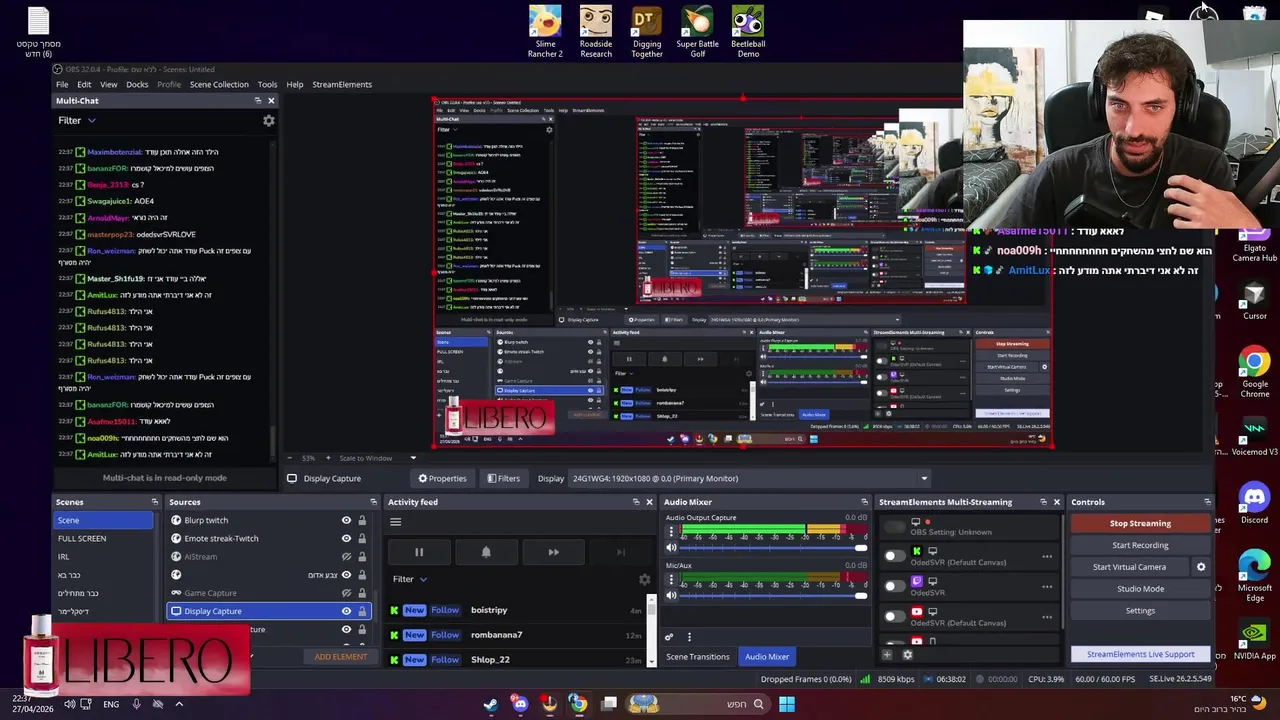Open Virtual Camera settings gear
The height and width of the screenshot is (720, 1280).
1201,567
